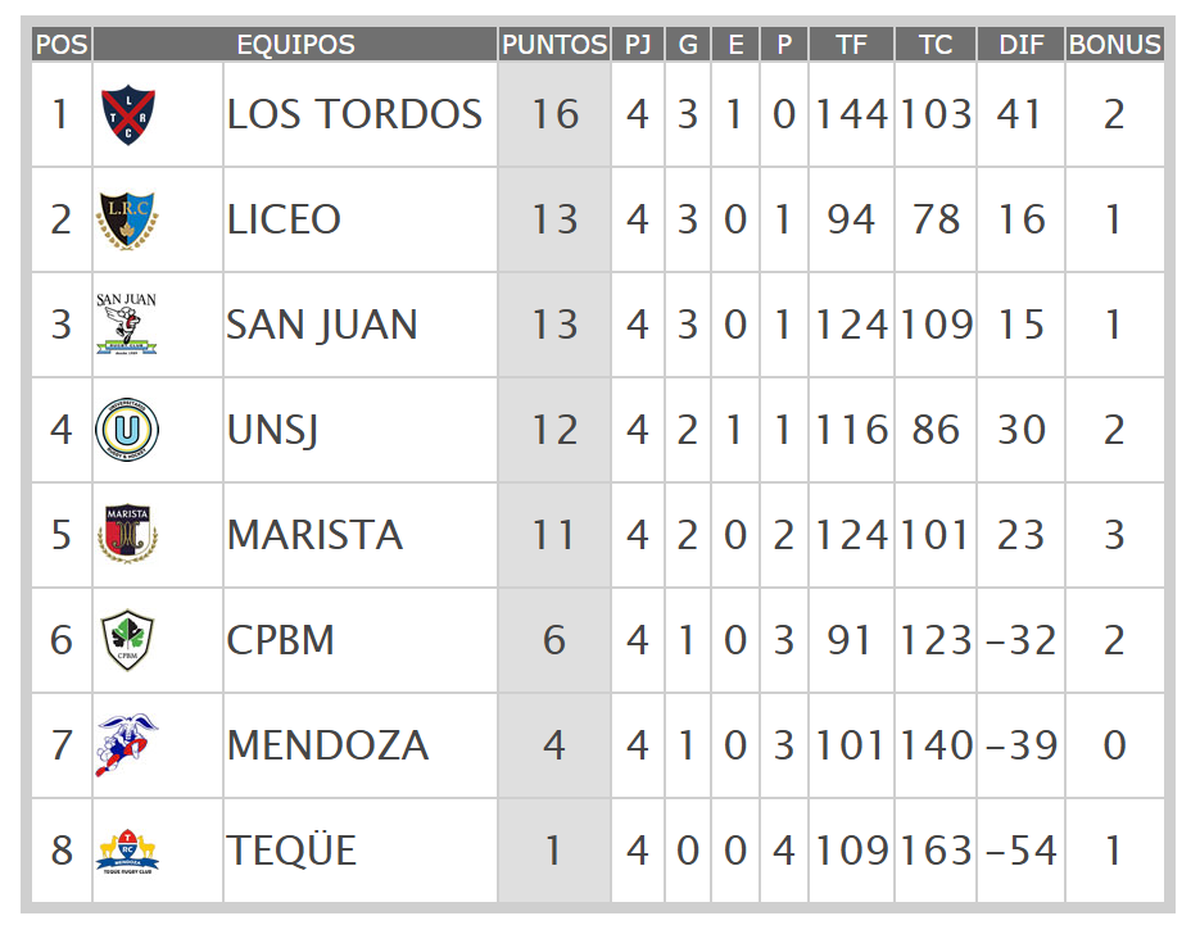Image resolution: width=1200 pixels, height=925 pixels.
Task: Click Los Tordos' 16 points cell
Action: point(554,115)
